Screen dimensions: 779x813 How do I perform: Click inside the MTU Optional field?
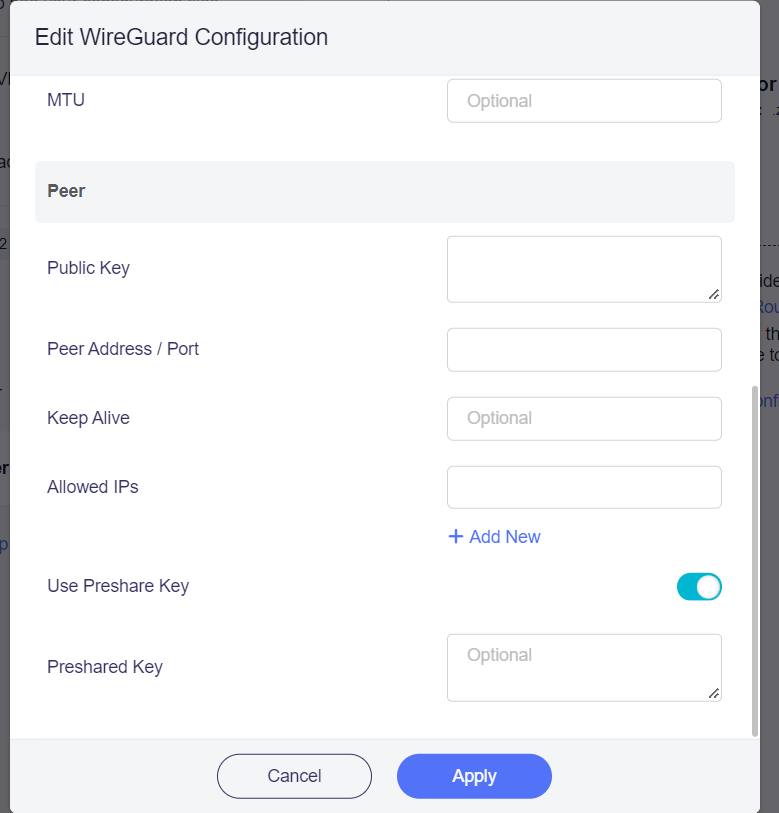(584, 100)
